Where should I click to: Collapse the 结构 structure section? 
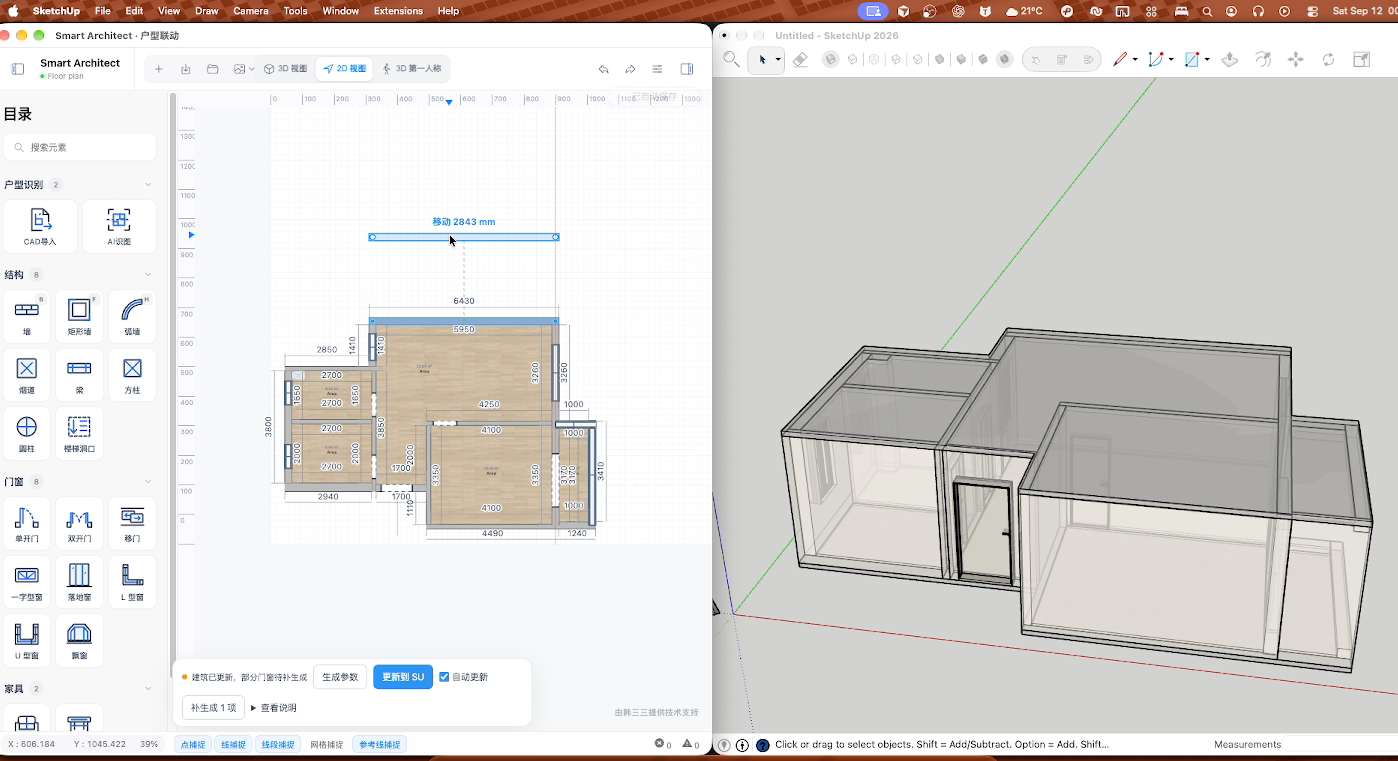148,275
